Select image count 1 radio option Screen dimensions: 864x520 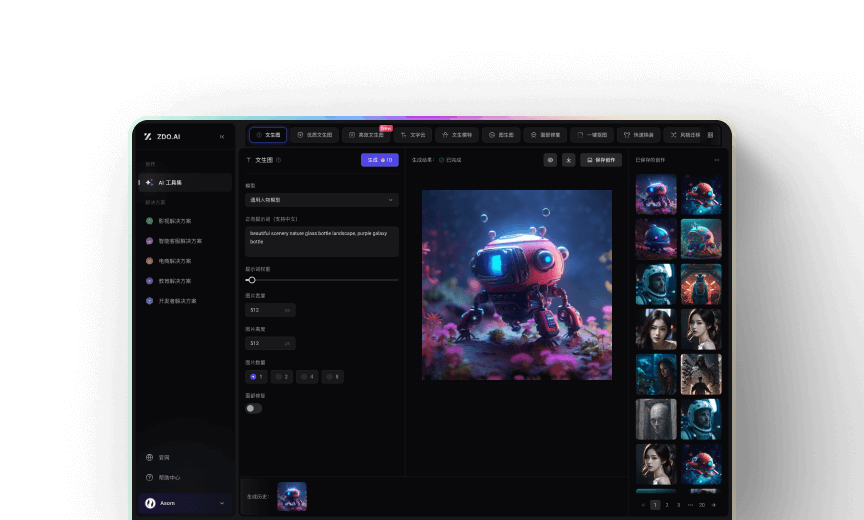[256, 377]
